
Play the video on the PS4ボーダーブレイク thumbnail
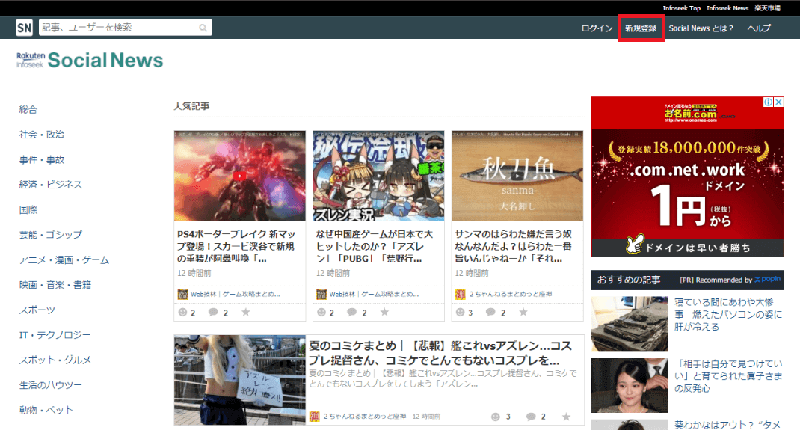[x=239, y=176]
